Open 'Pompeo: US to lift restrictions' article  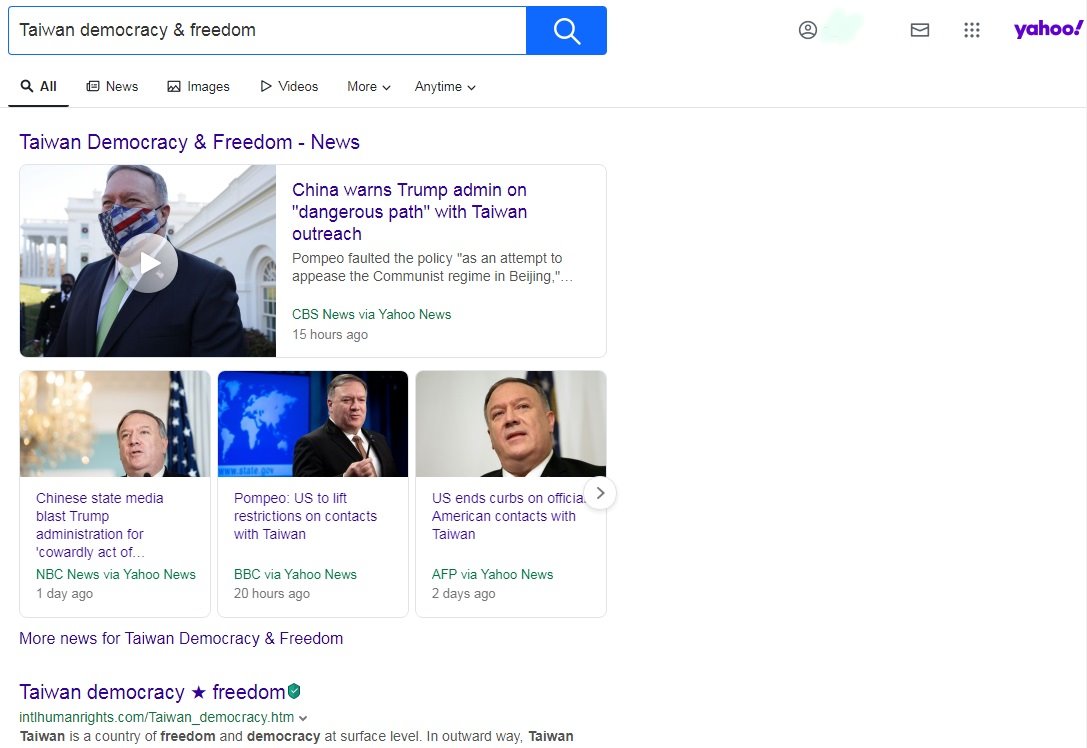click(x=306, y=516)
